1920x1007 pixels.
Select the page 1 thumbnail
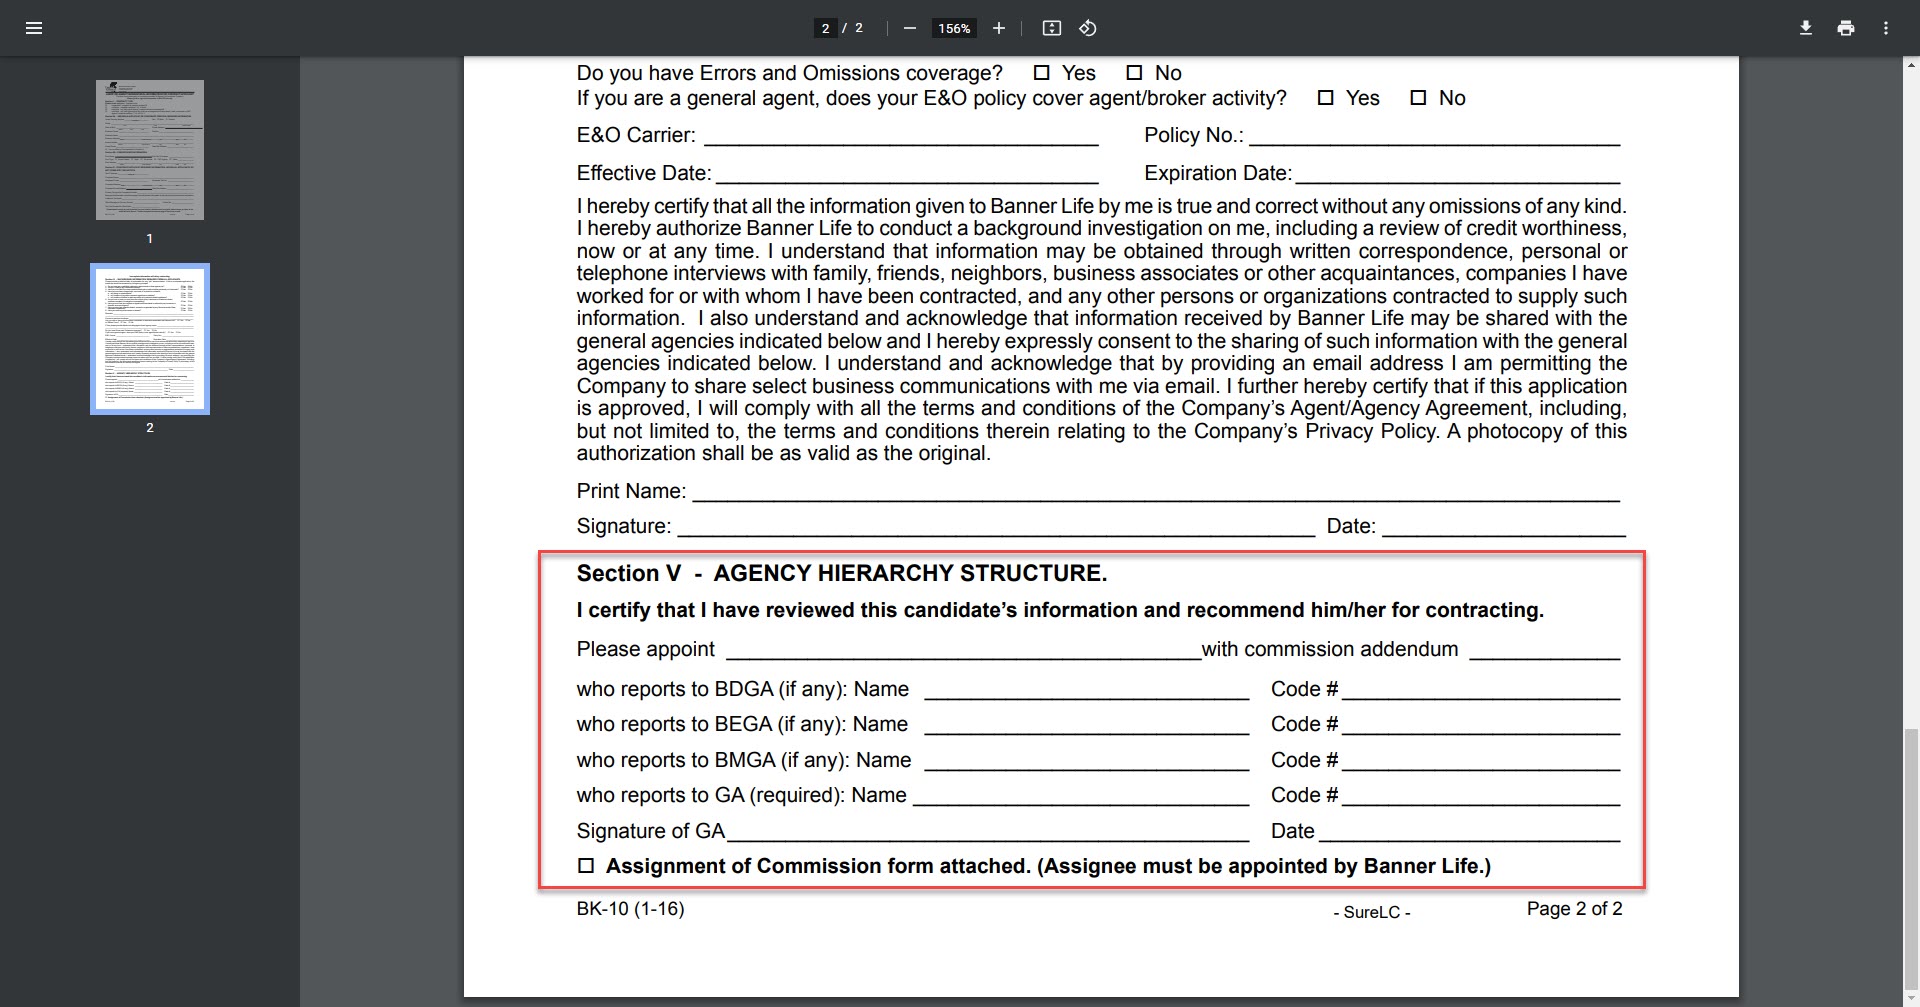coord(150,150)
